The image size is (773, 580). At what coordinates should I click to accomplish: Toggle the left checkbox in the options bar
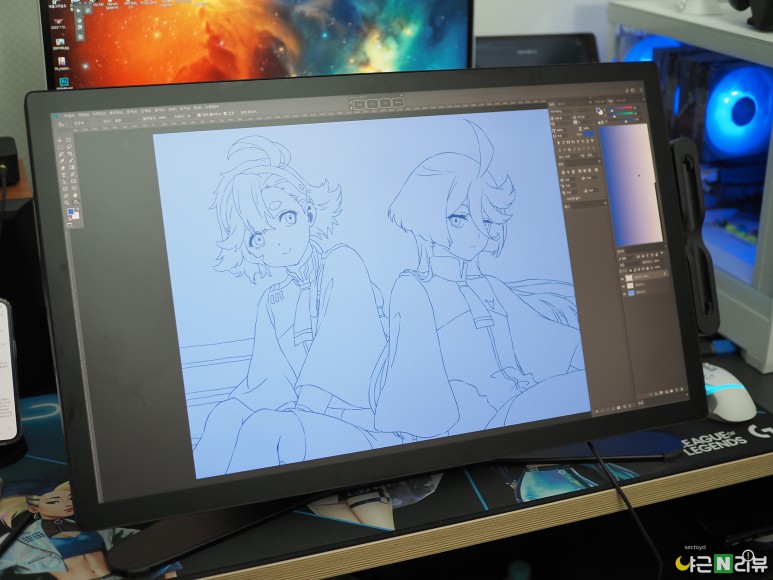click(199, 115)
